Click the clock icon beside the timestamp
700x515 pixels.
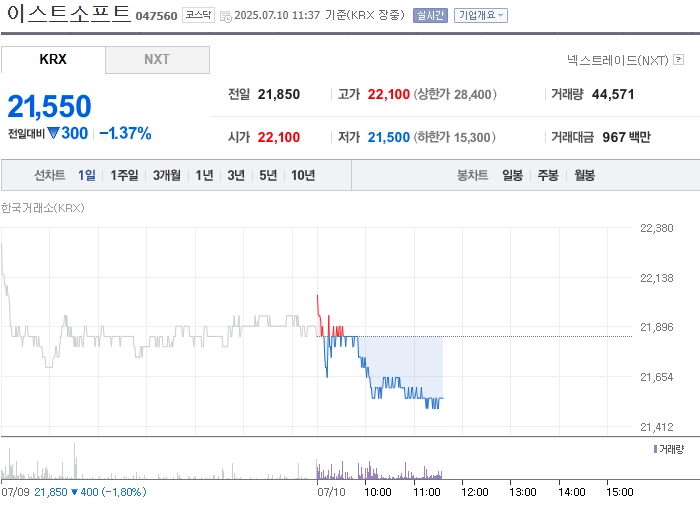[x=226, y=17]
